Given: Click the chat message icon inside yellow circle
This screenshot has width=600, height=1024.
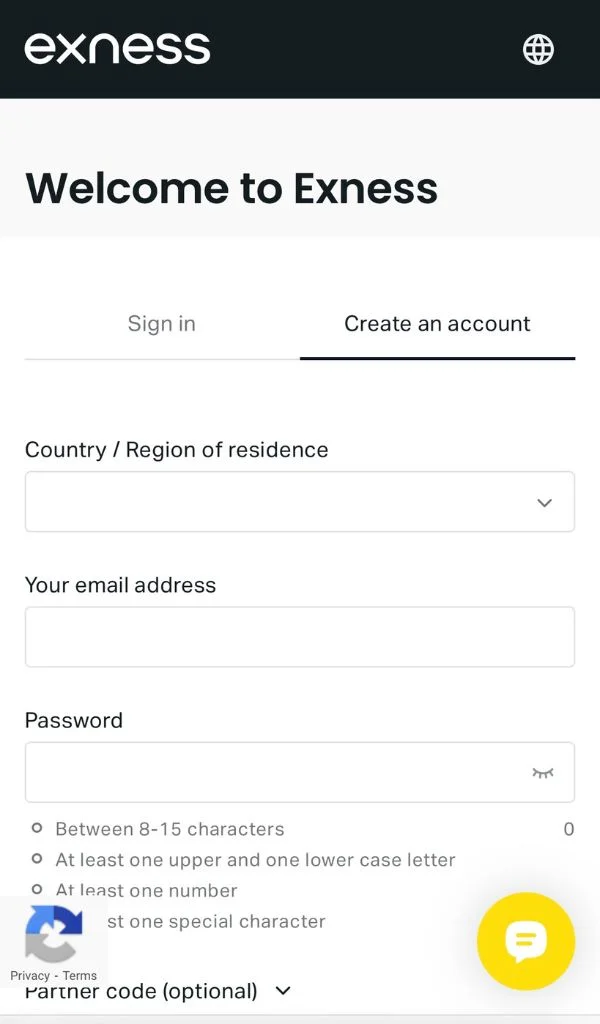Looking at the screenshot, I should (x=526, y=941).
